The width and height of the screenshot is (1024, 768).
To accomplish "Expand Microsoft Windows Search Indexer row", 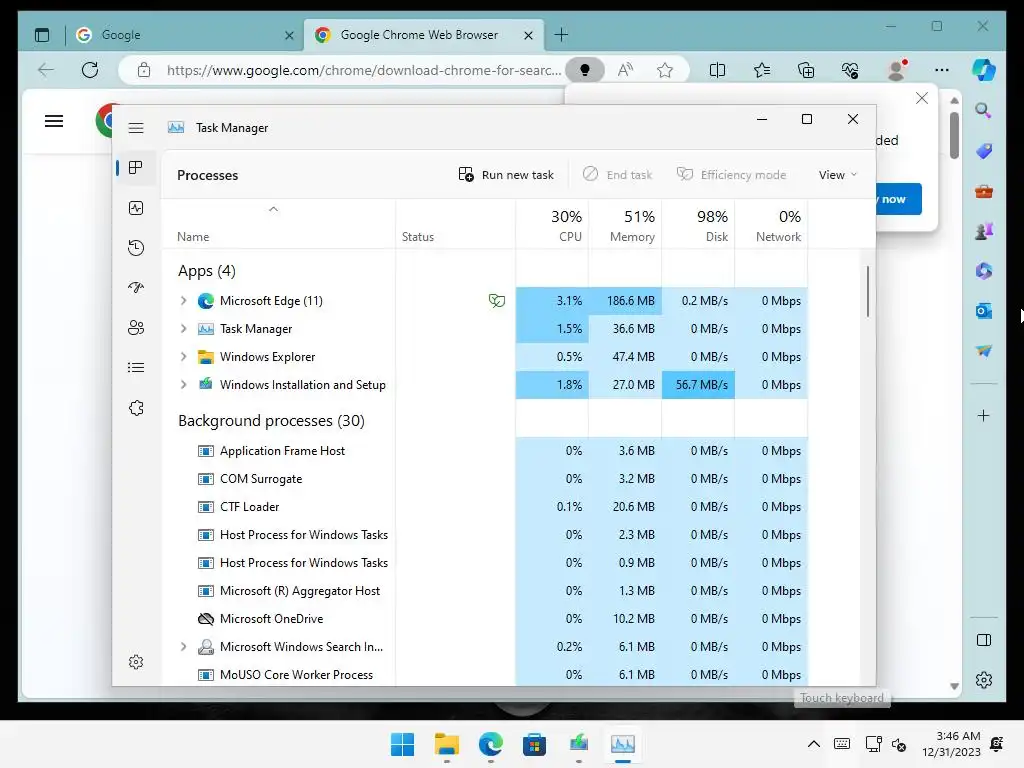I will click(184, 647).
